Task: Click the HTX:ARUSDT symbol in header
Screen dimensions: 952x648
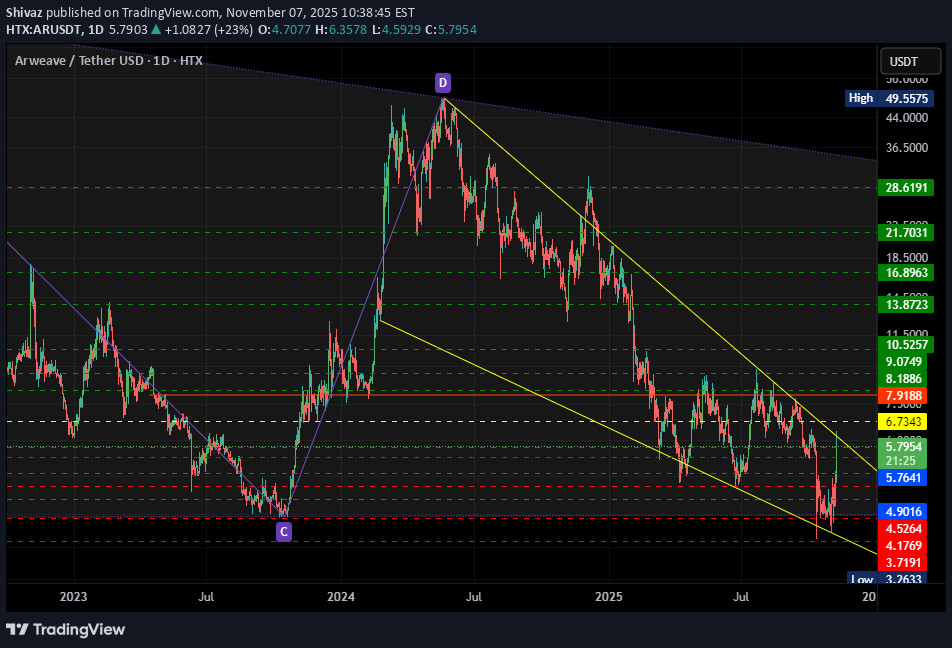Action: click(x=48, y=31)
